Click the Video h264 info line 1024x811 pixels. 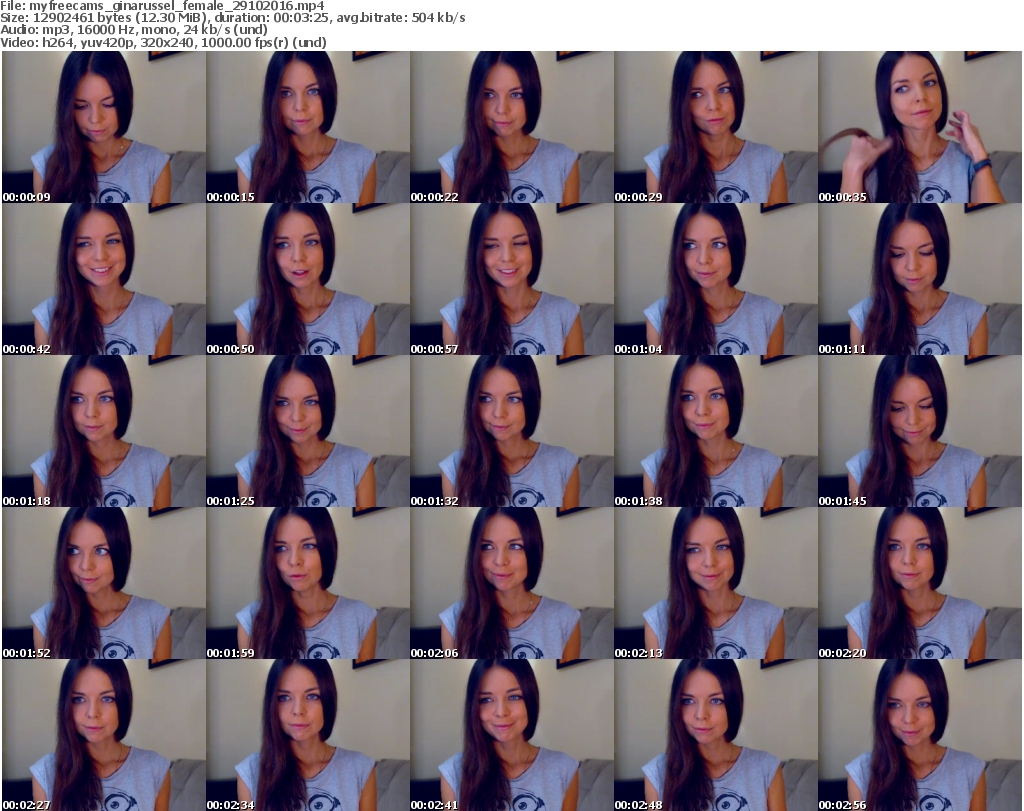tap(163, 42)
